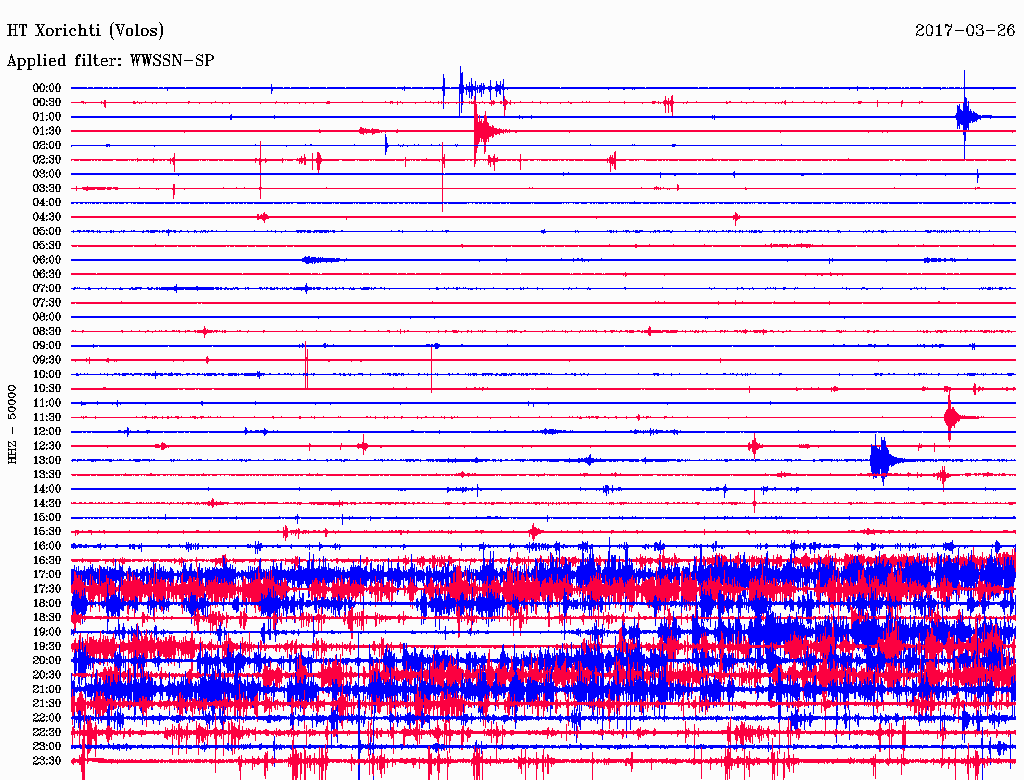This screenshot has height=780, width=1024.
Task: Select the 11:30 time row label
Action: [47, 417]
